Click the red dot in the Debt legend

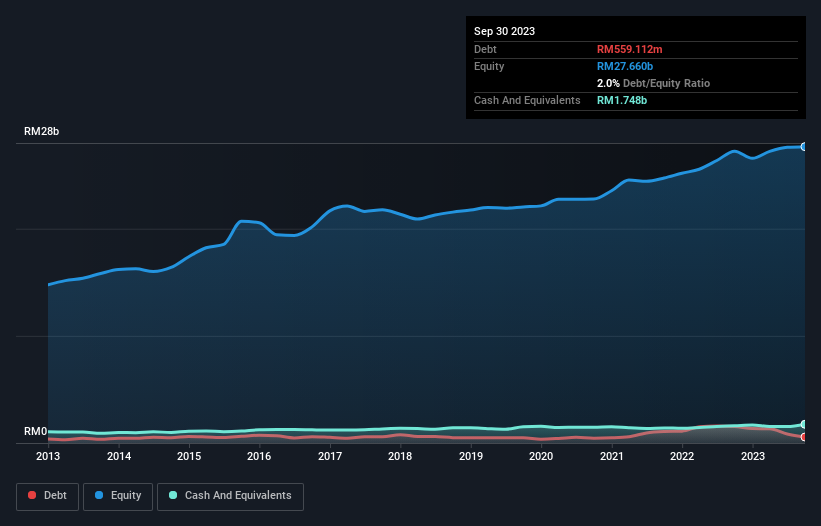click(32, 496)
